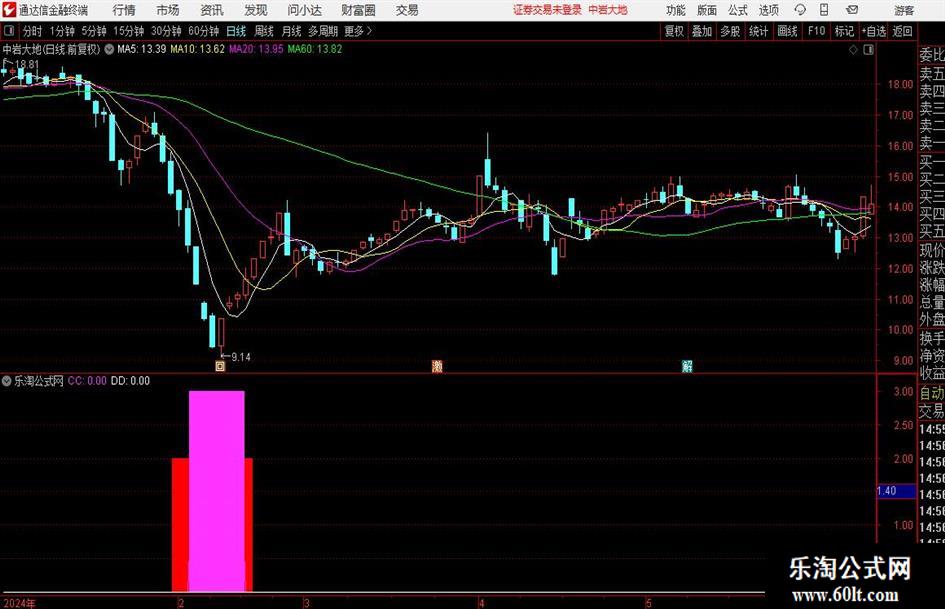Click the MA20: 13.95 indicator label
The width and height of the screenshot is (945, 609).
(256, 49)
